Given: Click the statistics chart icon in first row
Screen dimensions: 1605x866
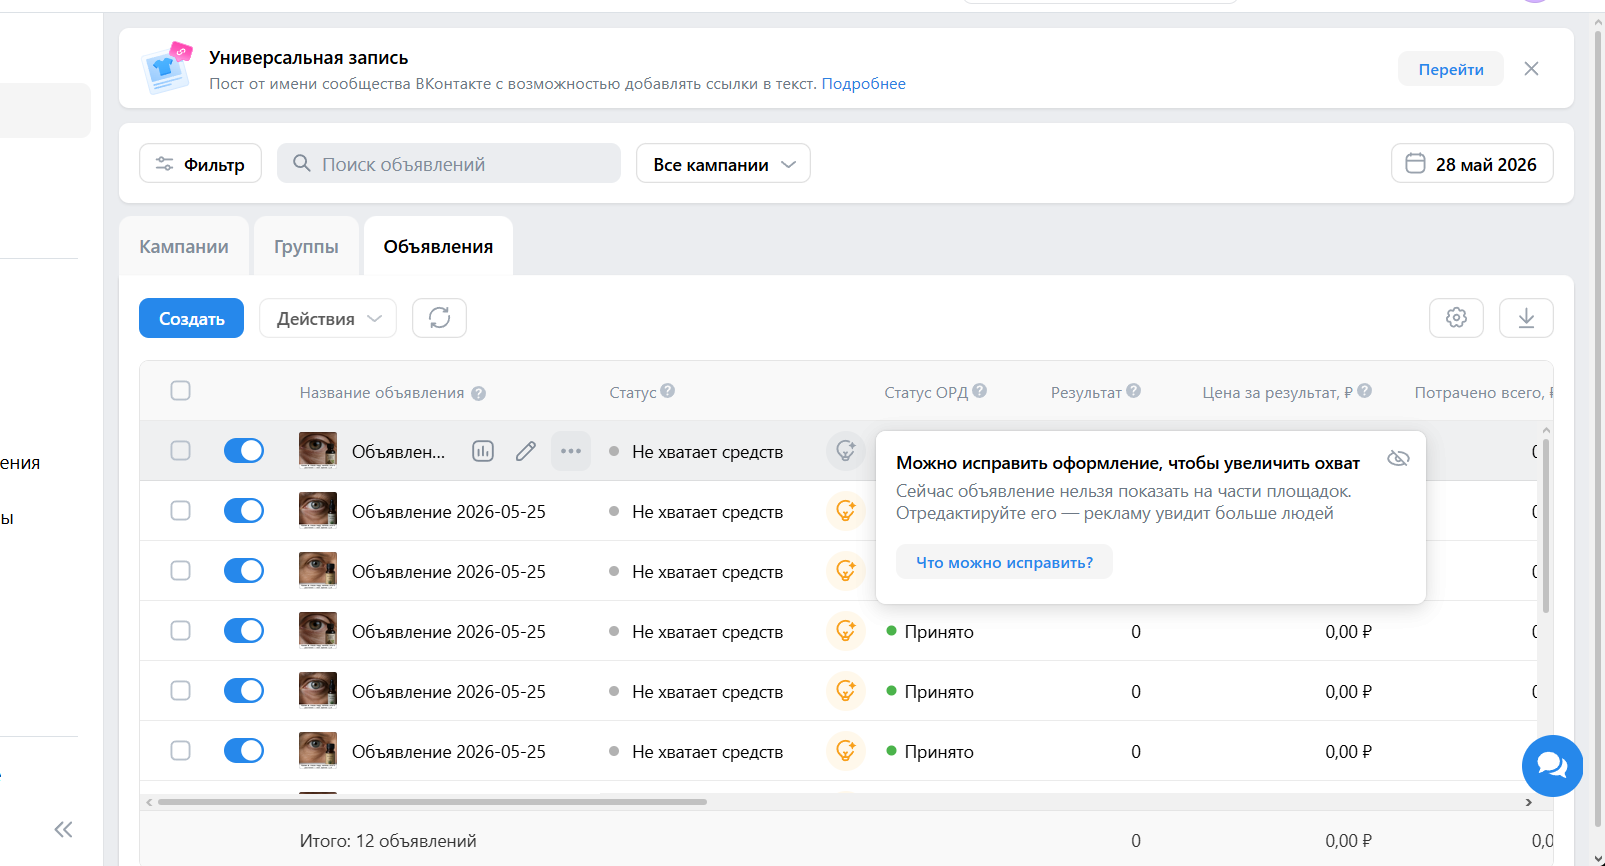Looking at the screenshot, I should point(483,451).
